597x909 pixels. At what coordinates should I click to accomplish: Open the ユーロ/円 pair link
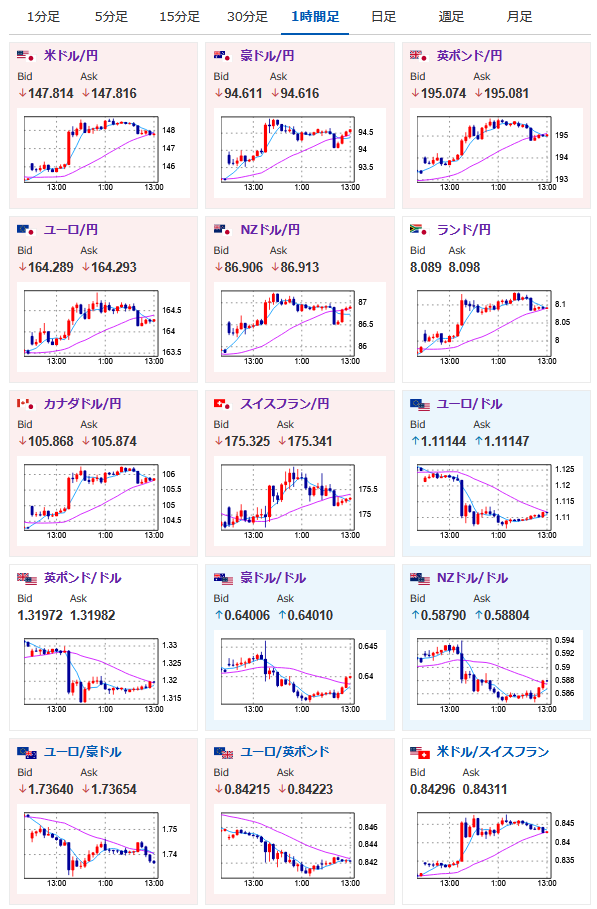(71, 230)
